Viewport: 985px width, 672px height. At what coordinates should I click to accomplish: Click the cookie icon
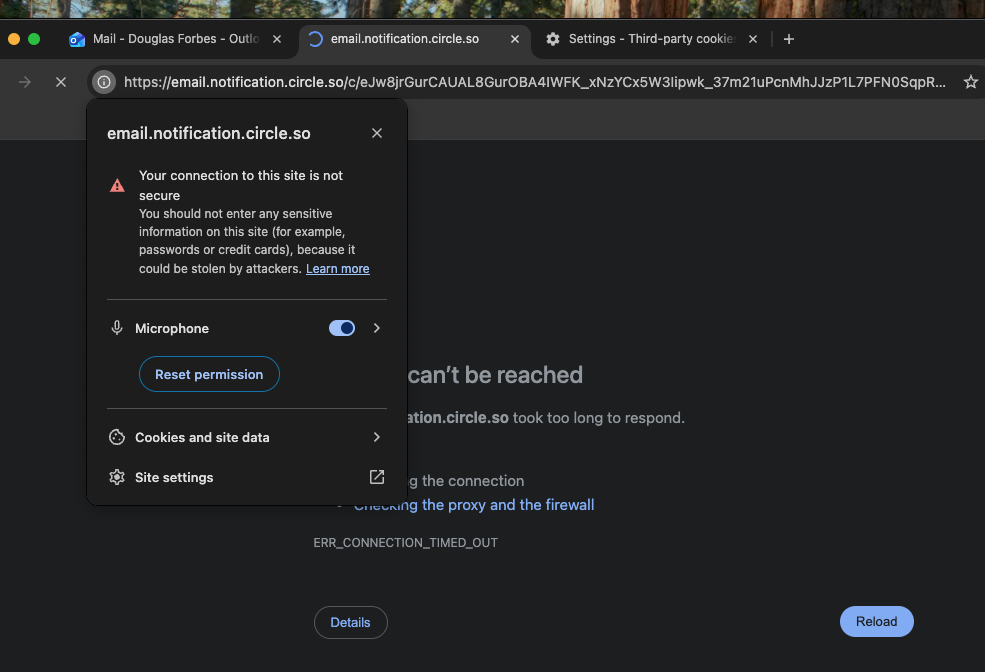click(117, 437)
